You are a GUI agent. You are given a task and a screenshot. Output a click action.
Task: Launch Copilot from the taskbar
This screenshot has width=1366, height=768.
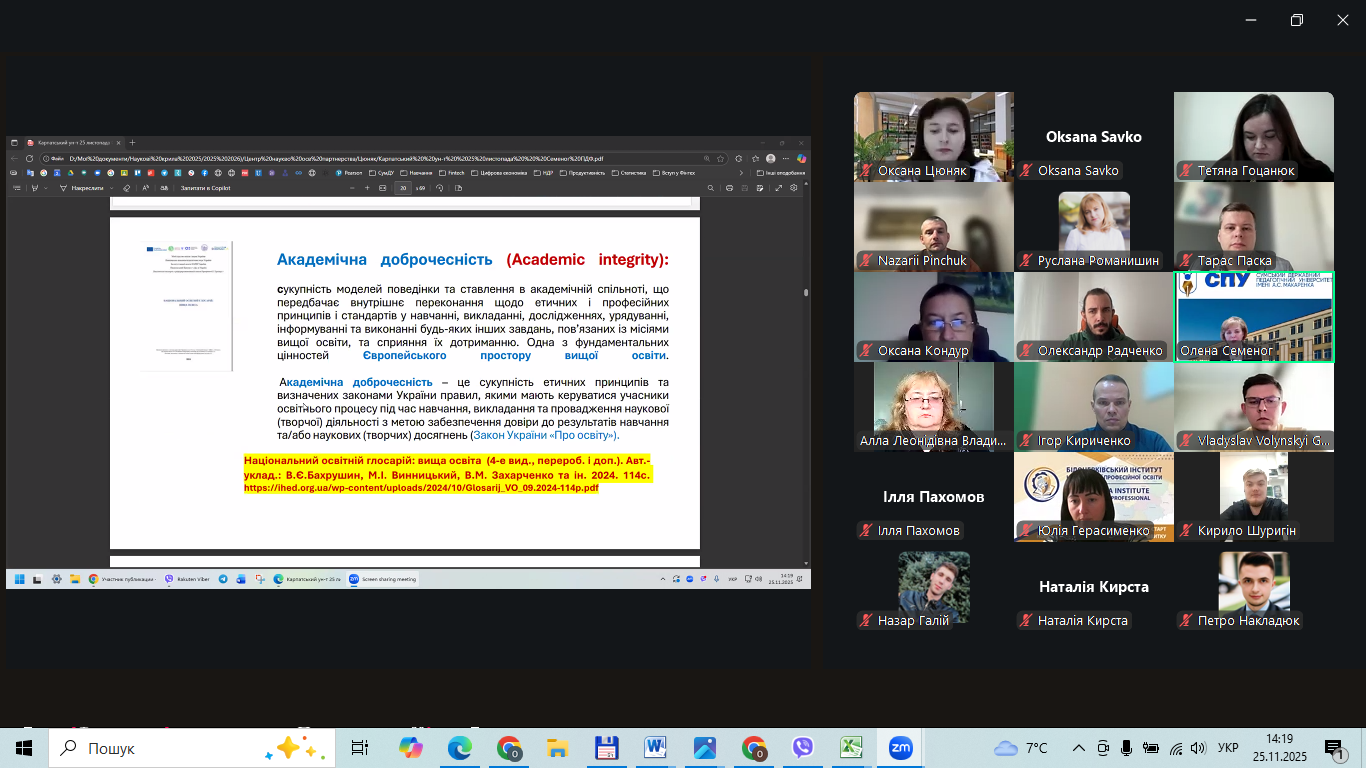point(410,748)
